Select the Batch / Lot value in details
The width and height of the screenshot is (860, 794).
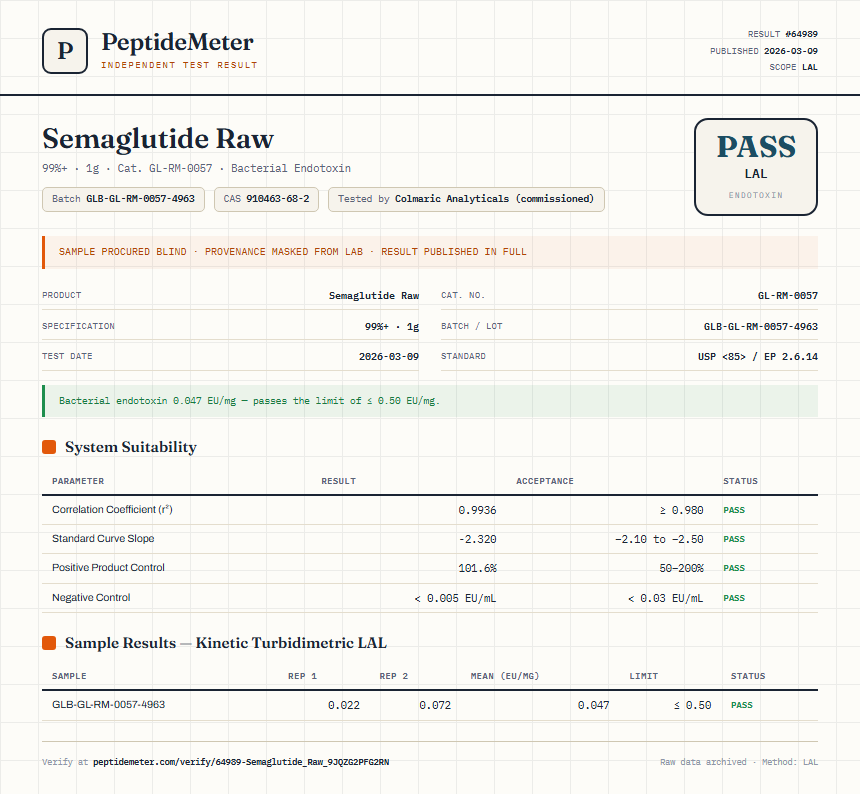[x=761, y=326]
